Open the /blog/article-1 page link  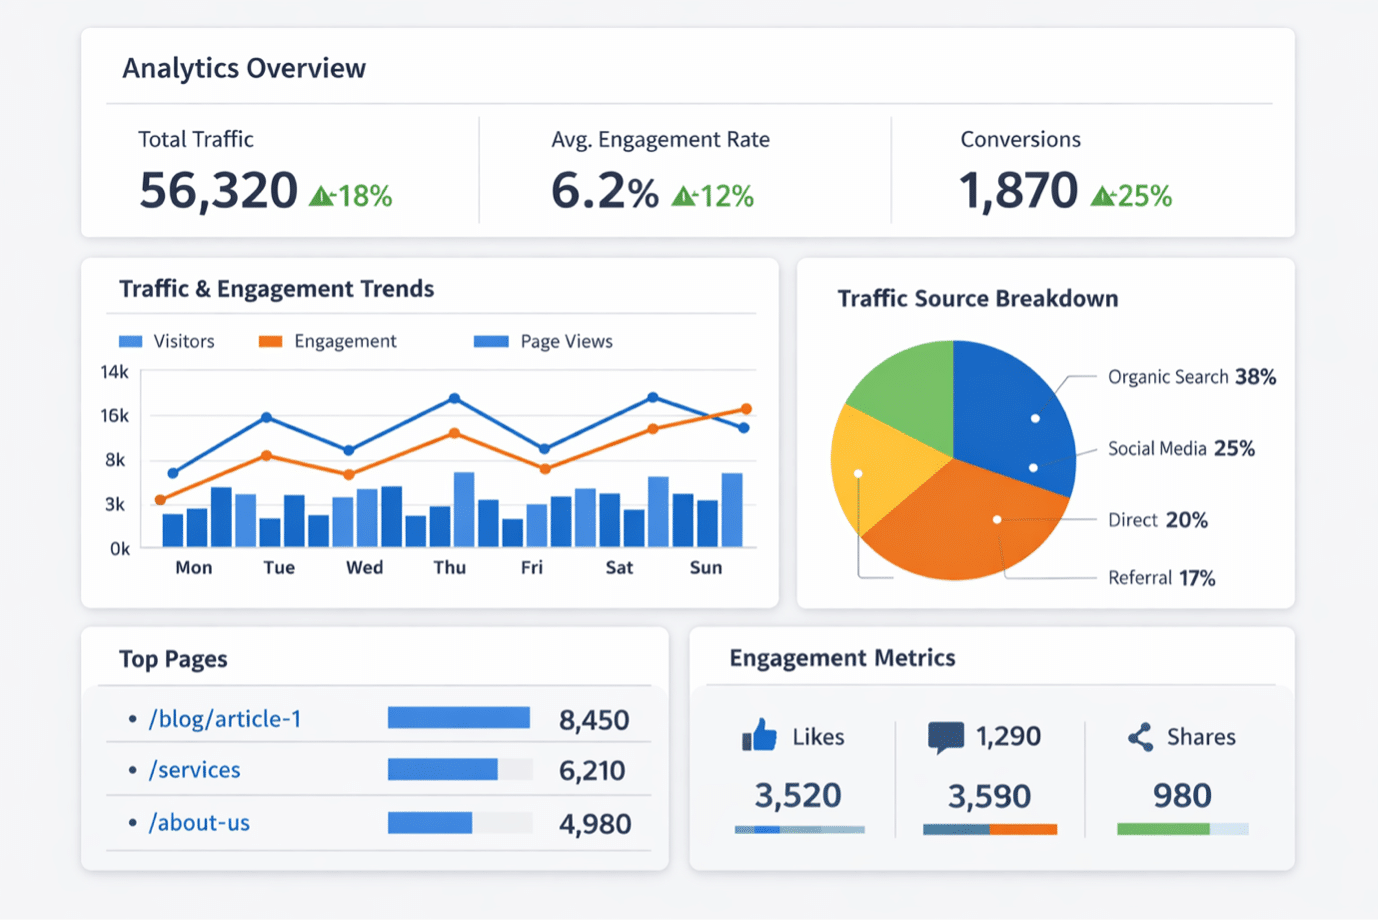click(225, 719)
